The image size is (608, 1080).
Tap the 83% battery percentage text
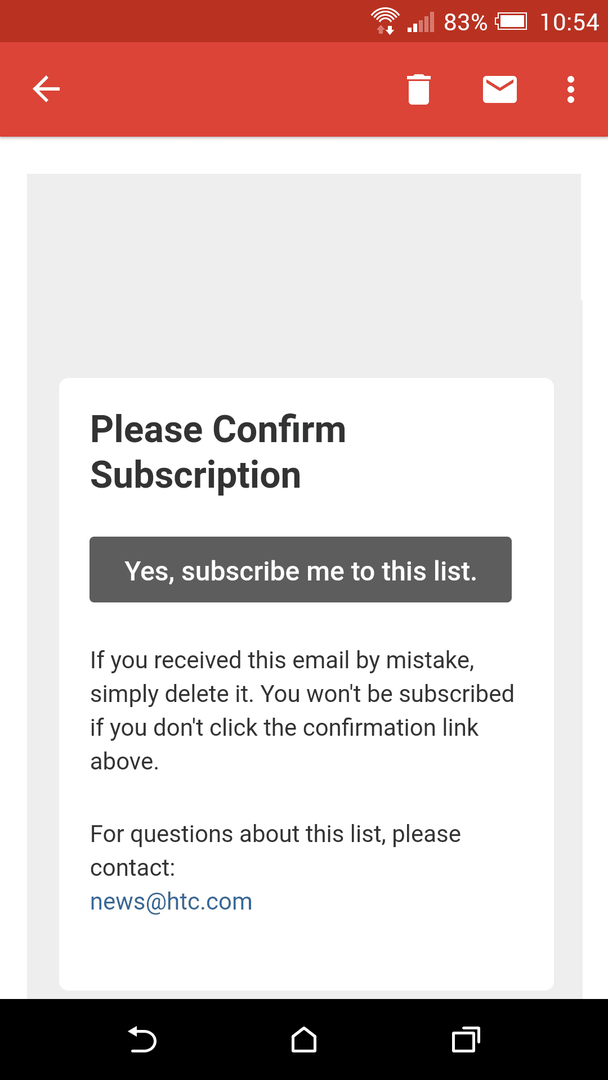coord(465,22)
